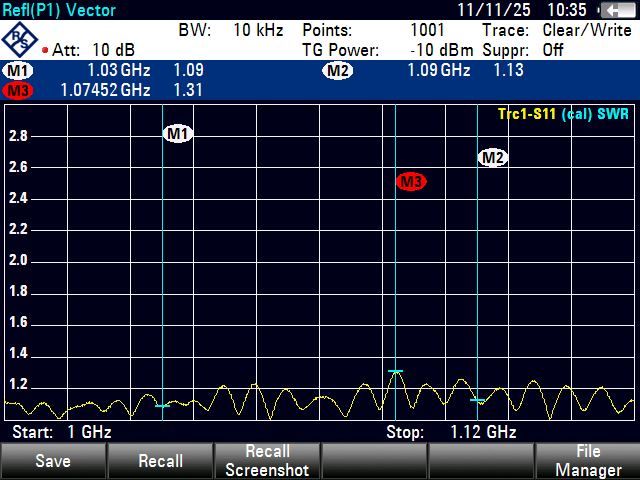Click the M3 SWR value 1.31
This screenshot has height=480, width=640.
(188, 90)
